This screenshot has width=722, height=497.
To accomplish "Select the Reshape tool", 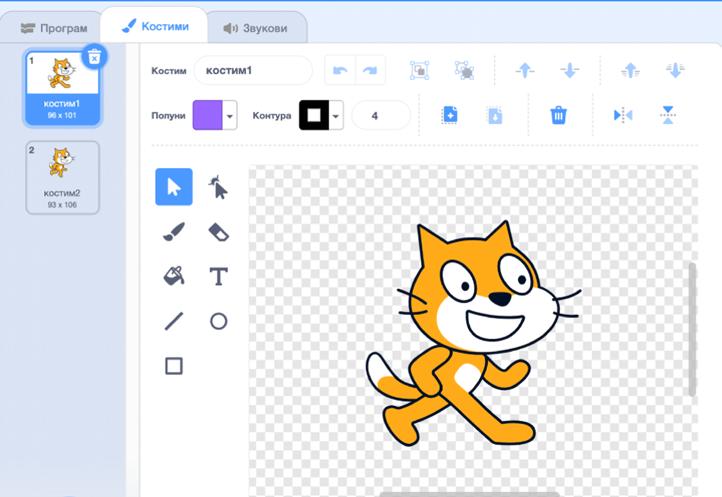I will coord(218,187).
